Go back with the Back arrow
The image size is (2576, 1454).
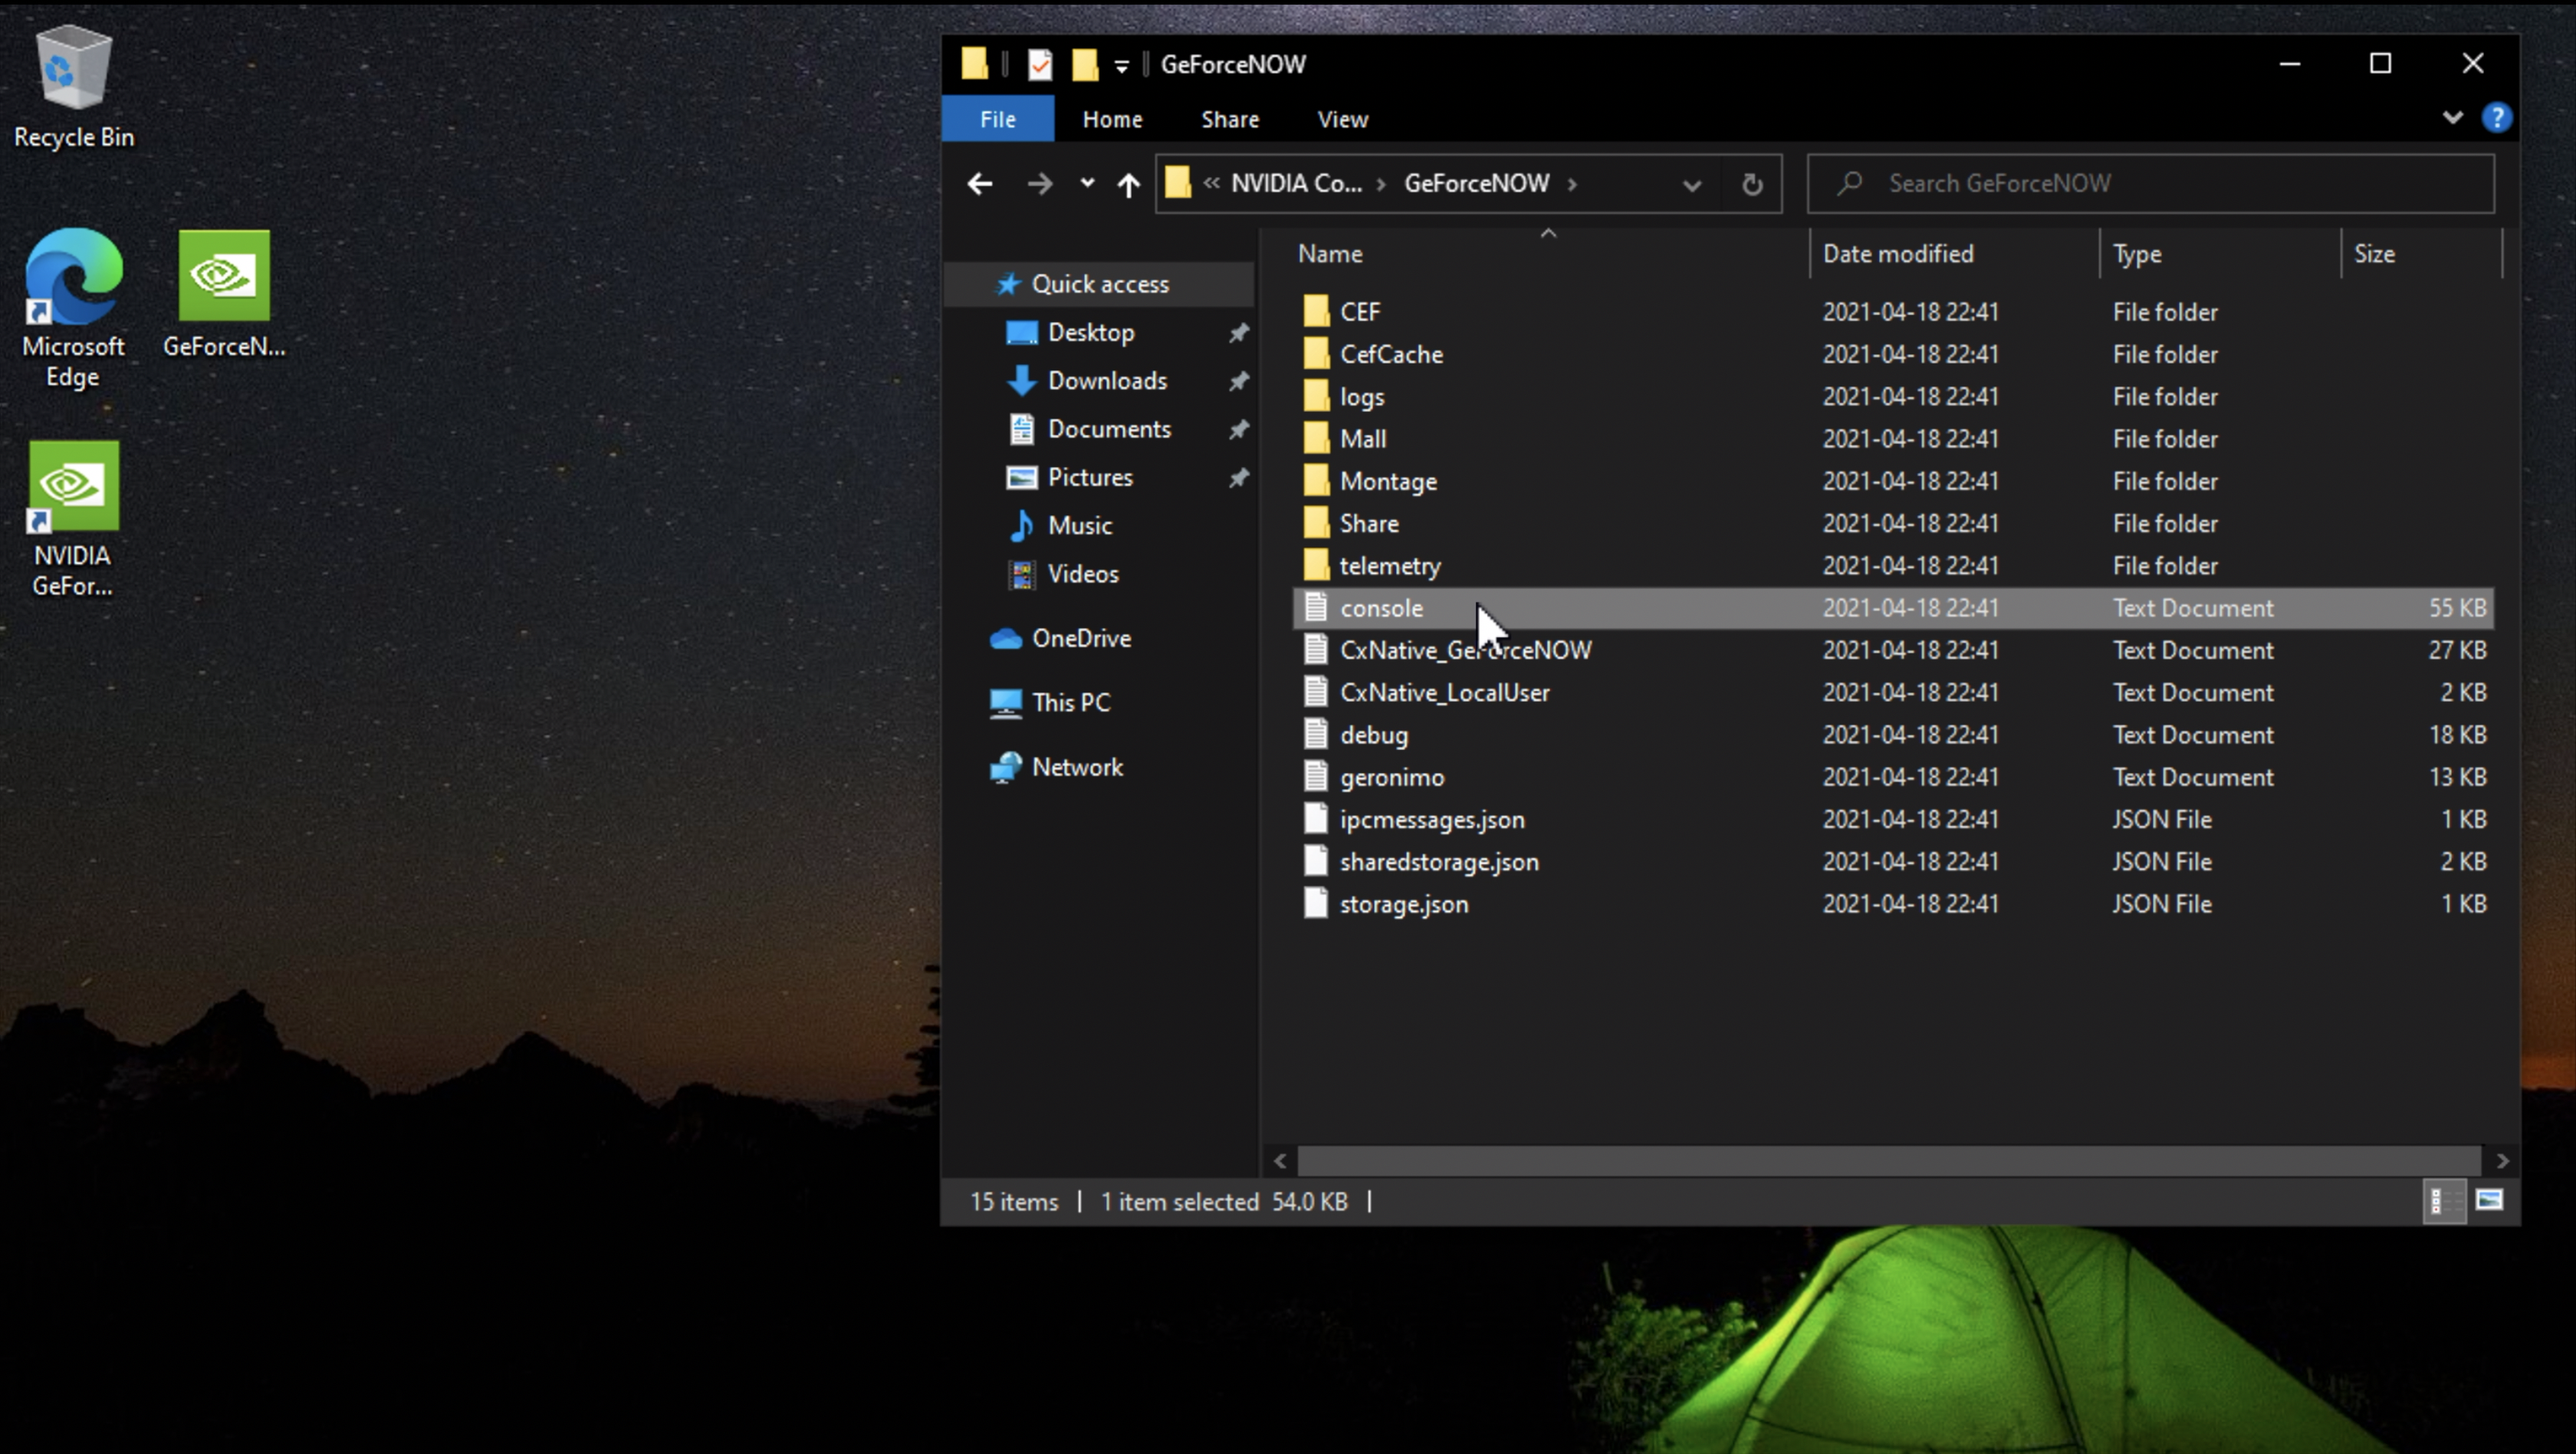(x=980, y=184)
